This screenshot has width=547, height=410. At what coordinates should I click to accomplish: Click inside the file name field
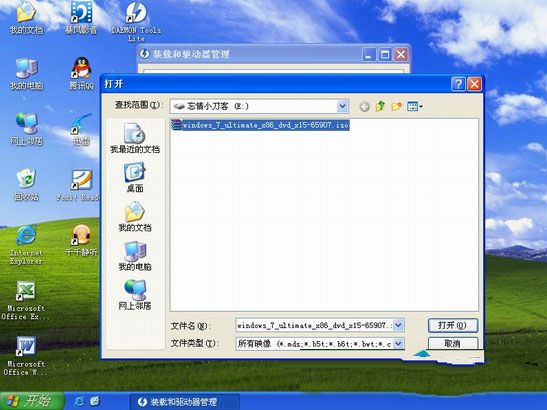[x=315, y=325]
